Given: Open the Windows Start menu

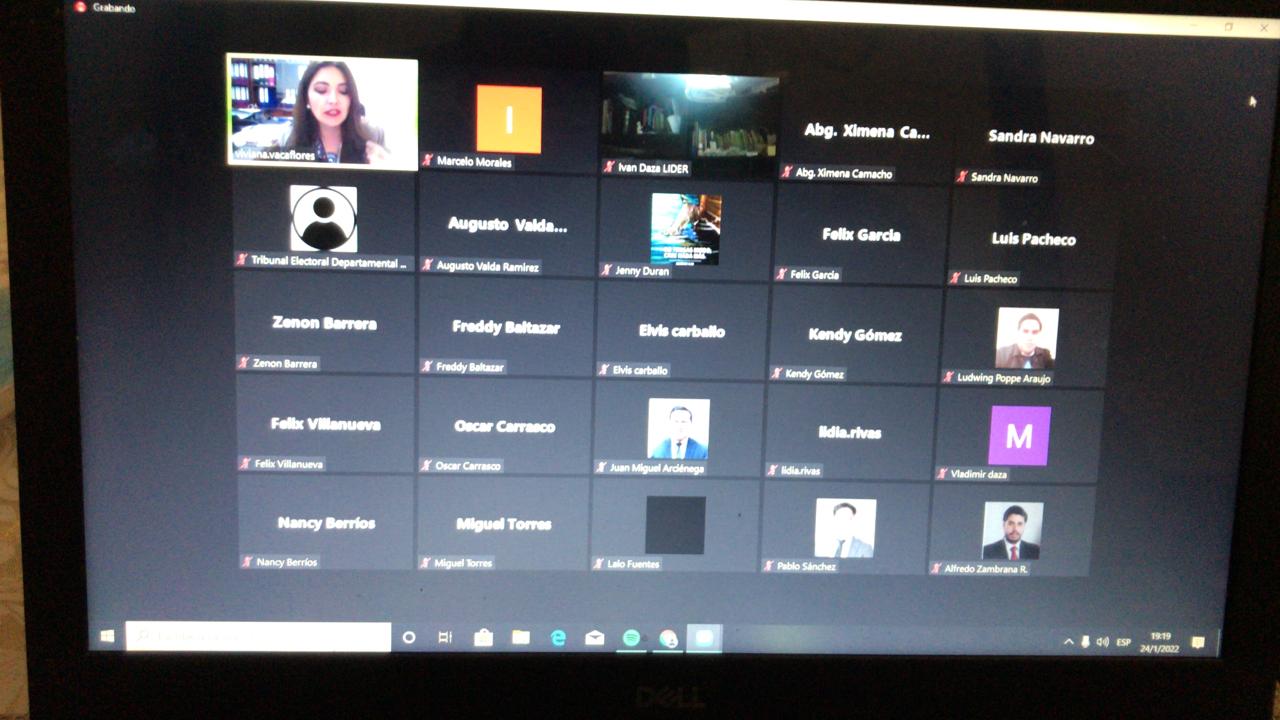Looking at the screenshot, I should pos(108,636).
